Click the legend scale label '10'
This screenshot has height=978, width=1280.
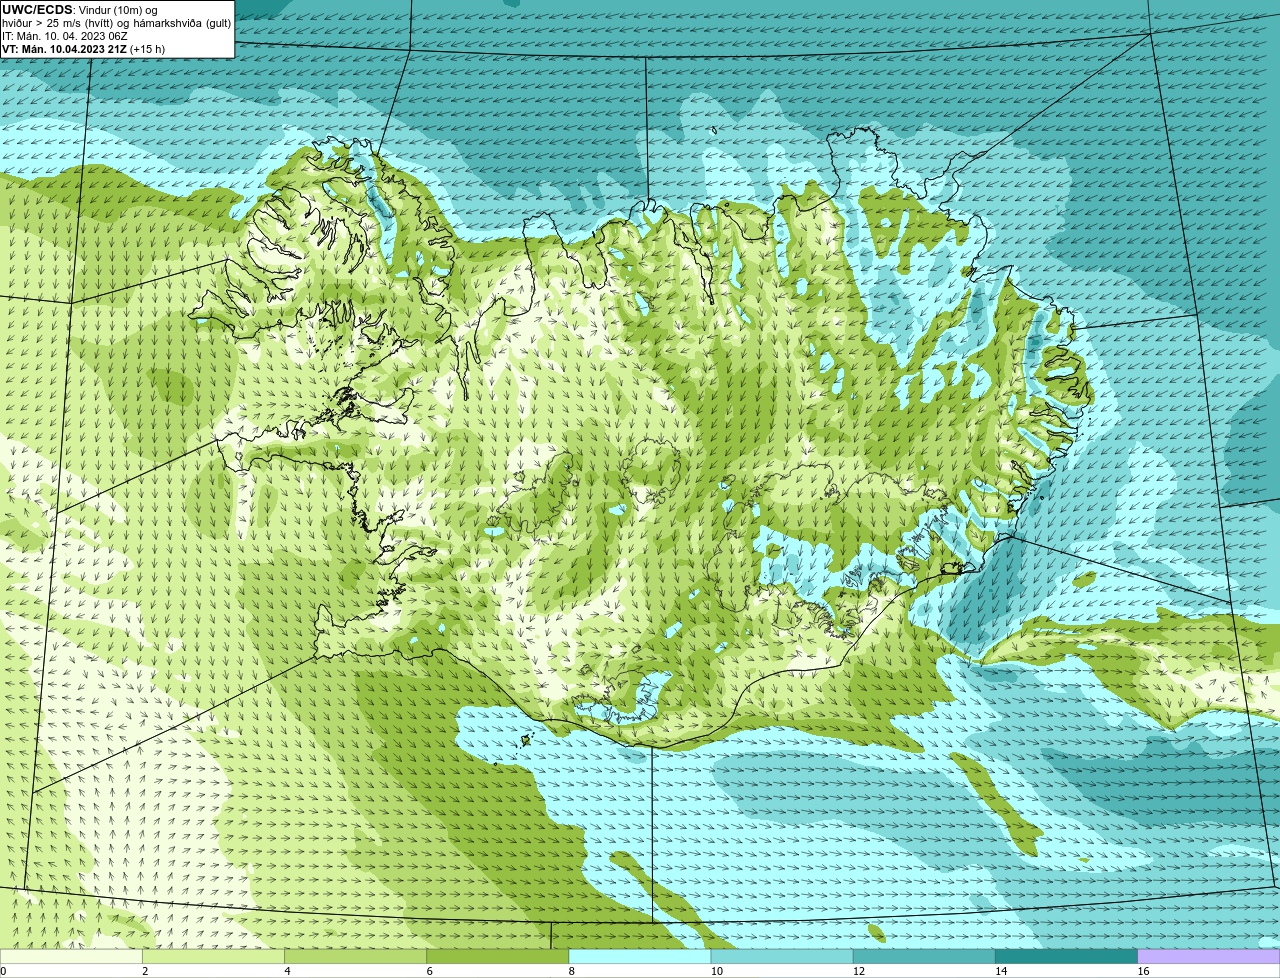tap(716, 971)
